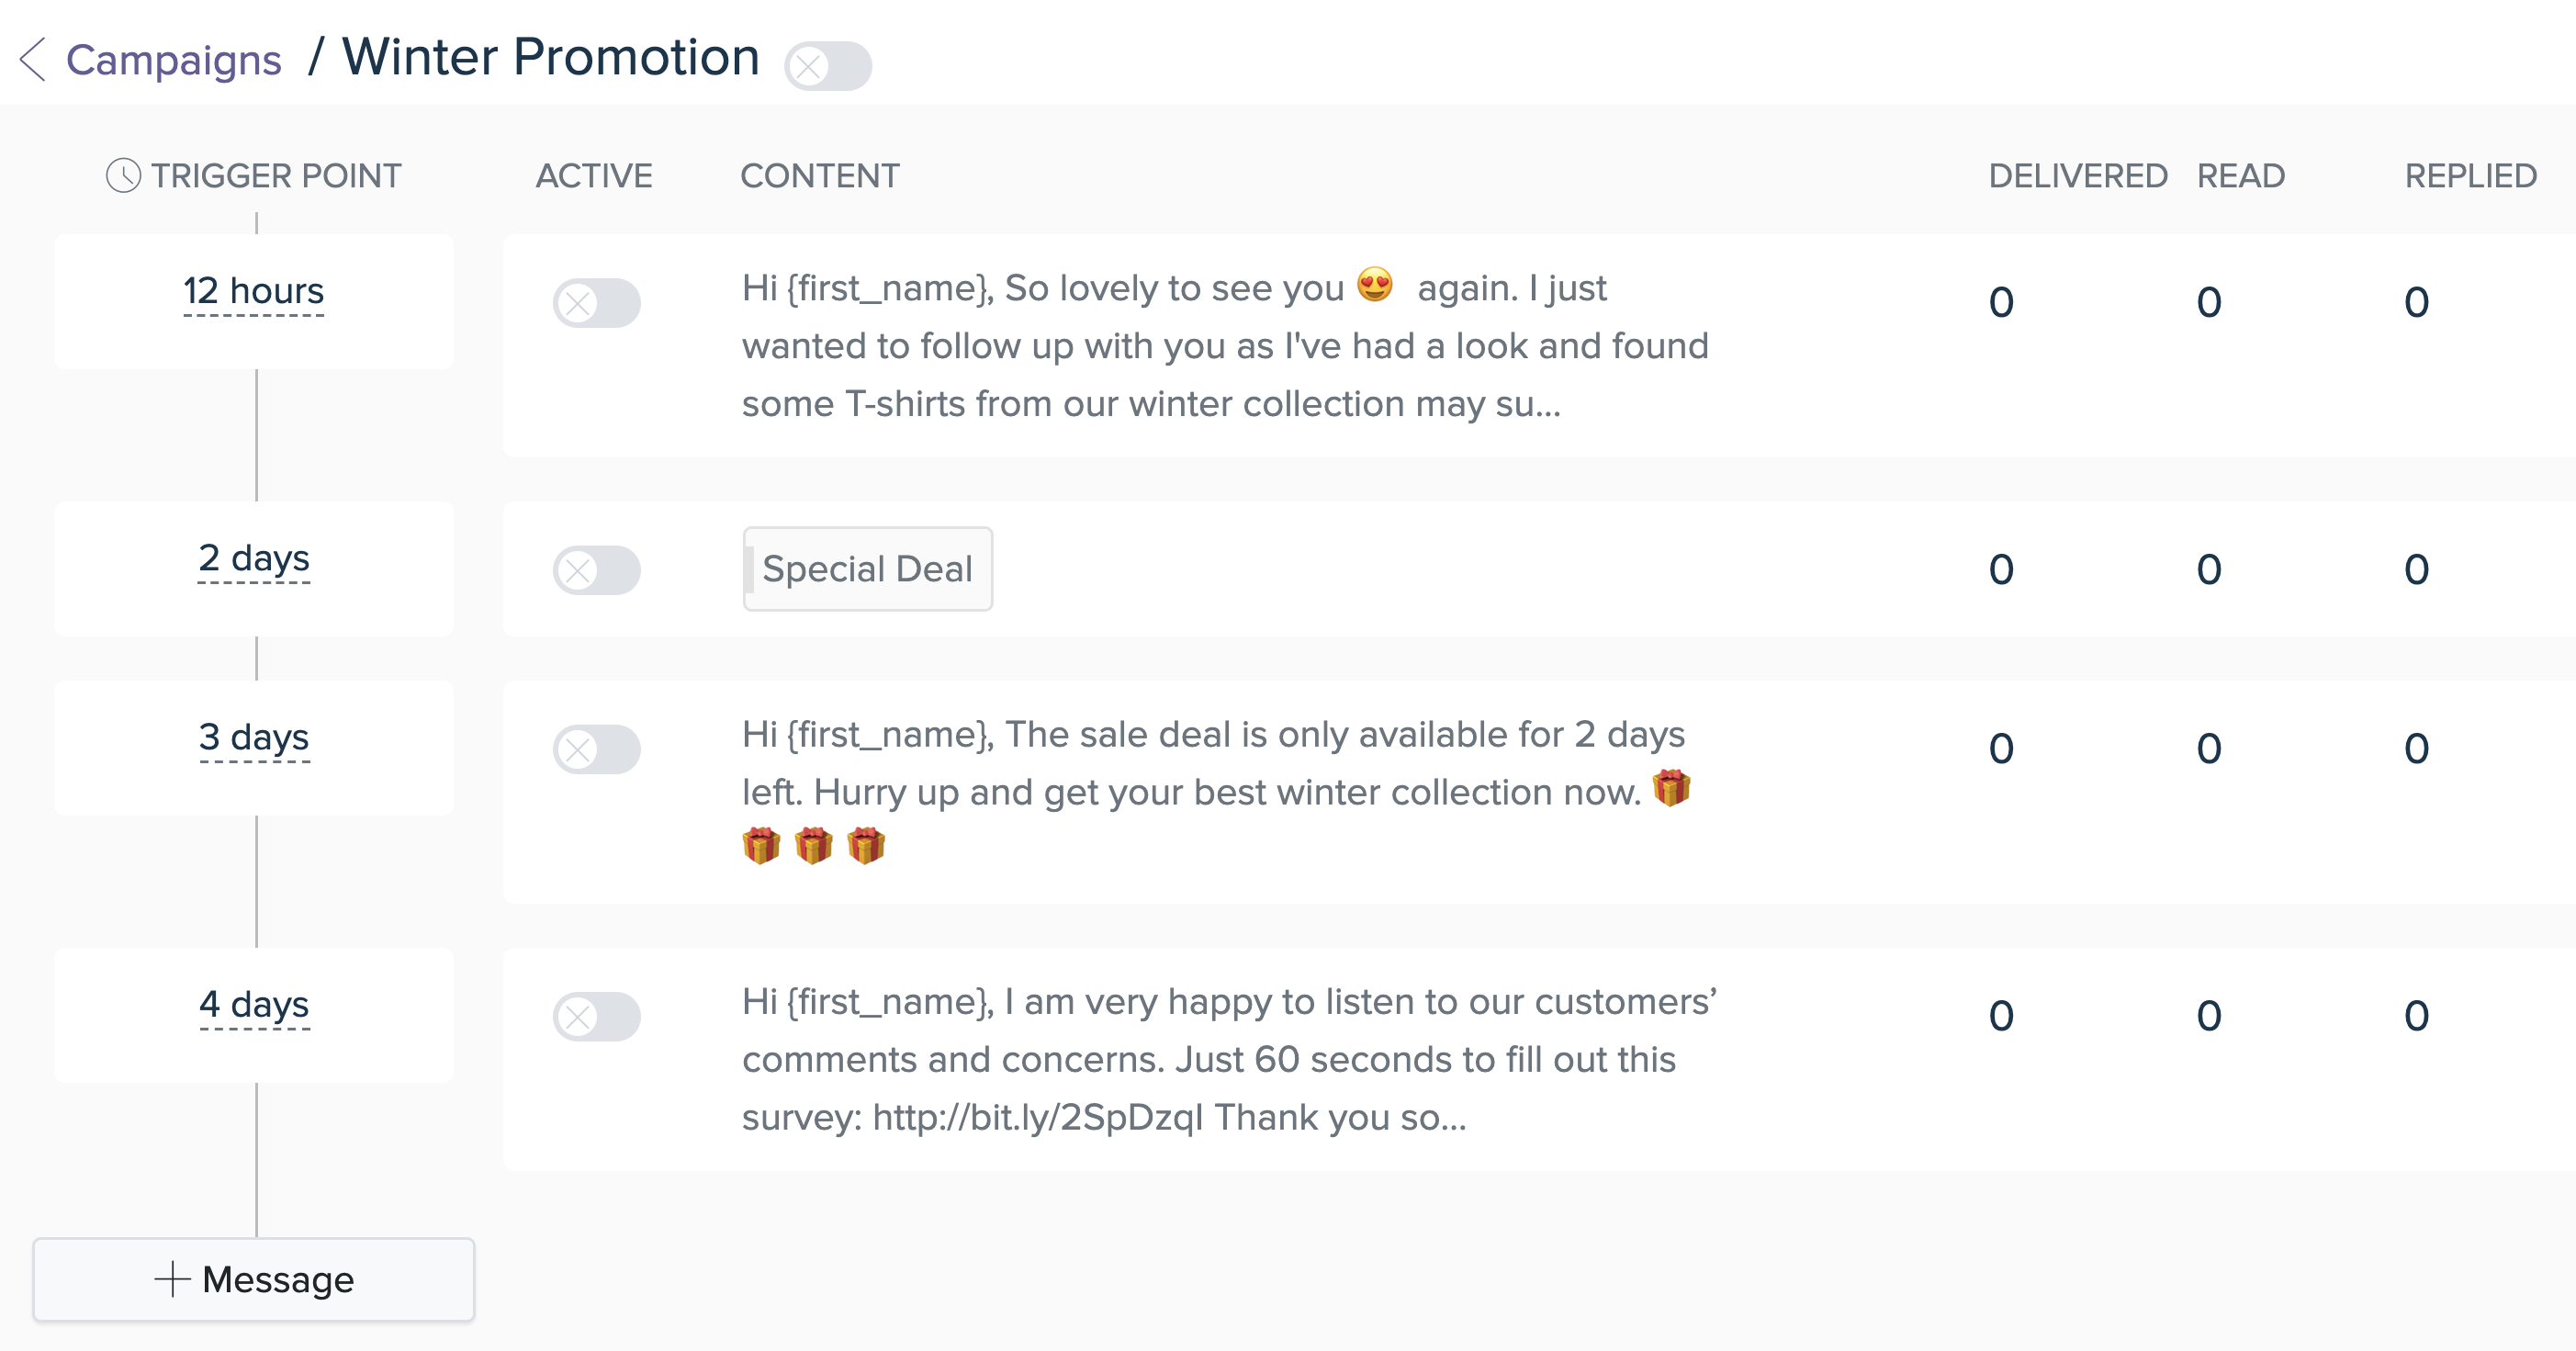Add a new Message to the campaign
Image resolution: width=2576 pixels, height=1351 pixels.
(x=254, y=1279)
